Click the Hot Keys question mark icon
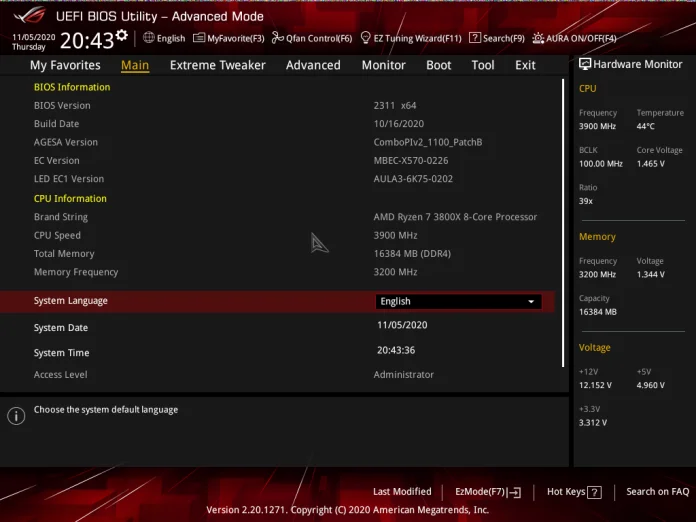 tap(594, 492)
